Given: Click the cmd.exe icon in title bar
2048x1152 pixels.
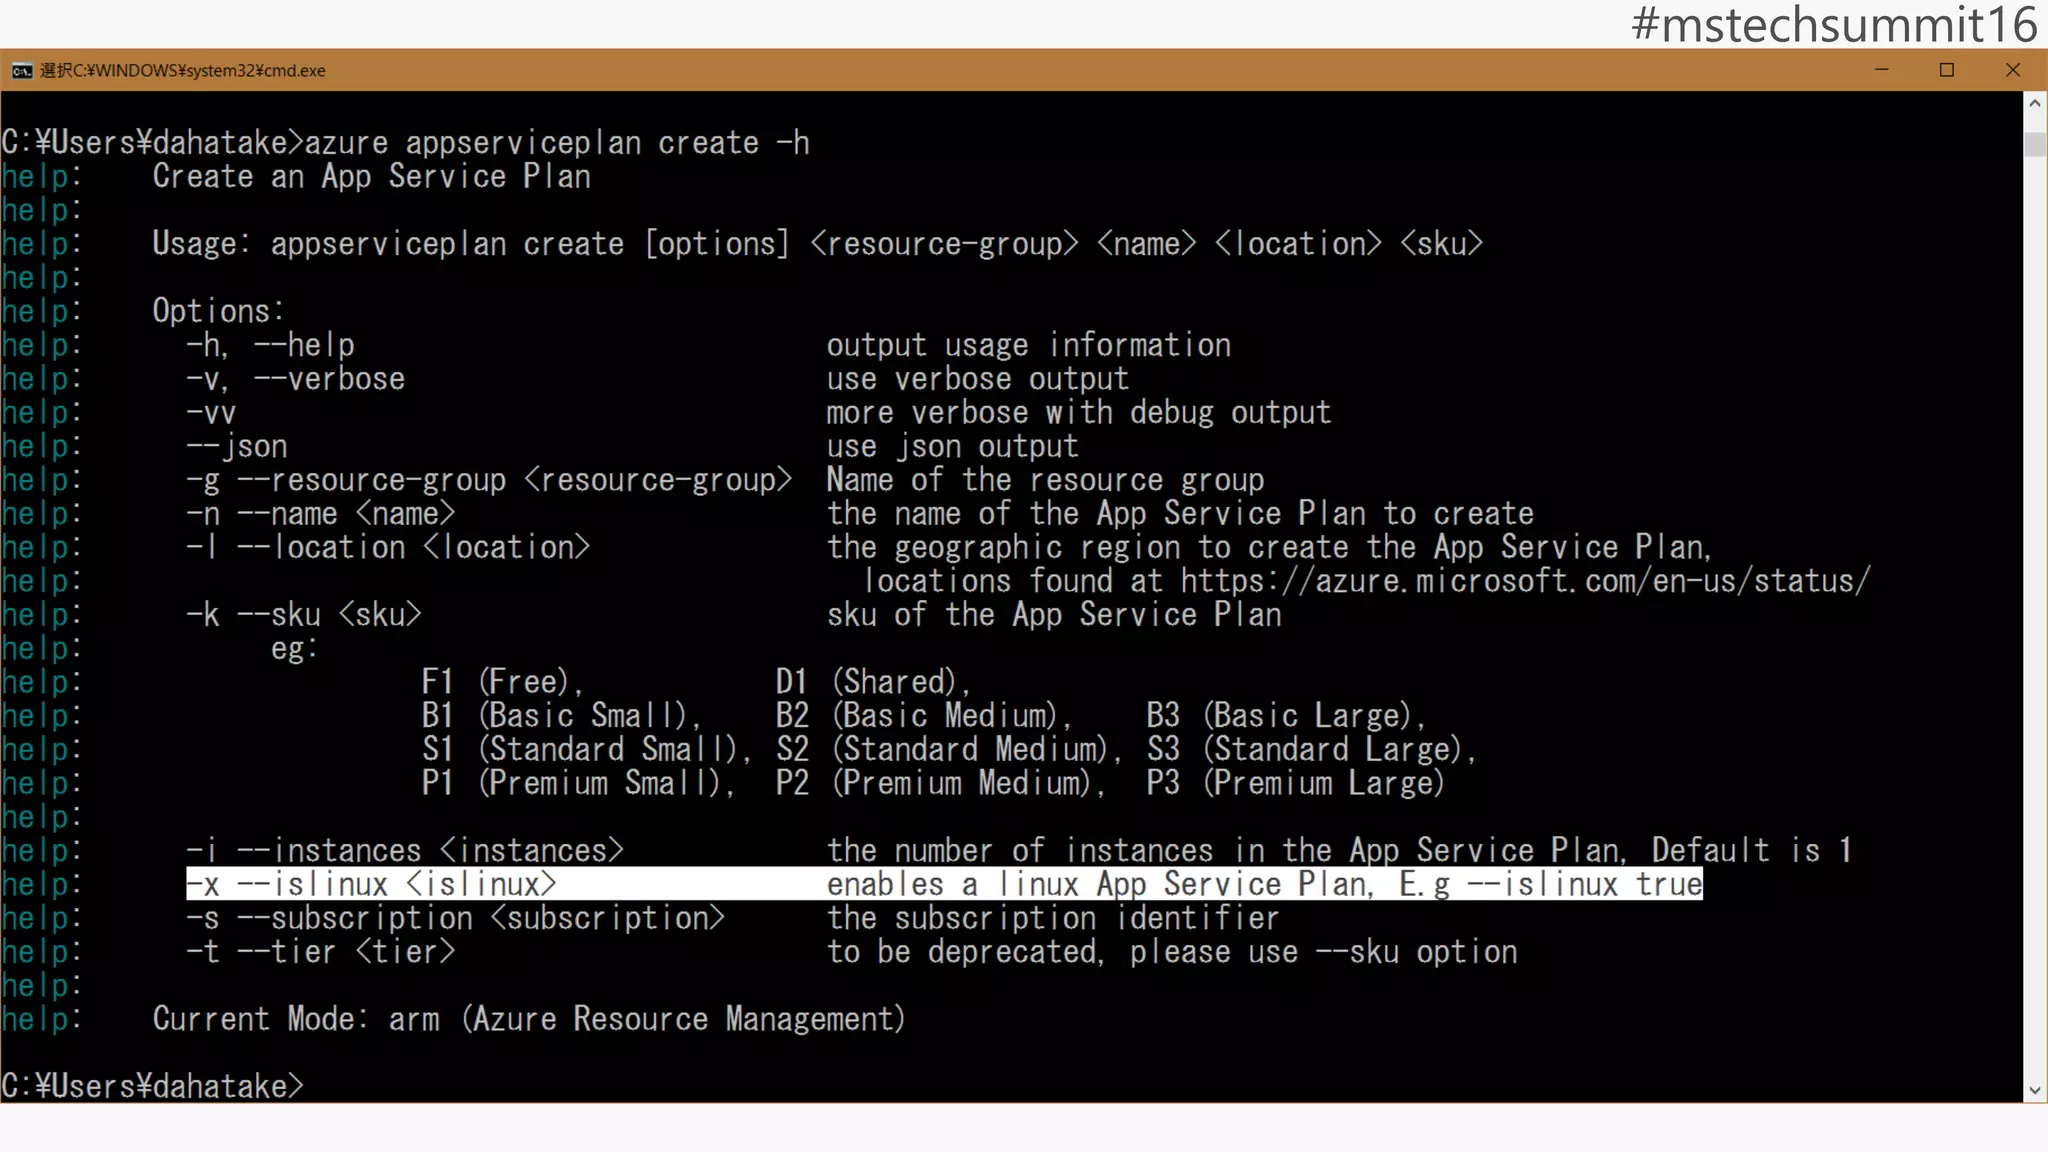Looking at the screenshot, I should click(21, 71).
